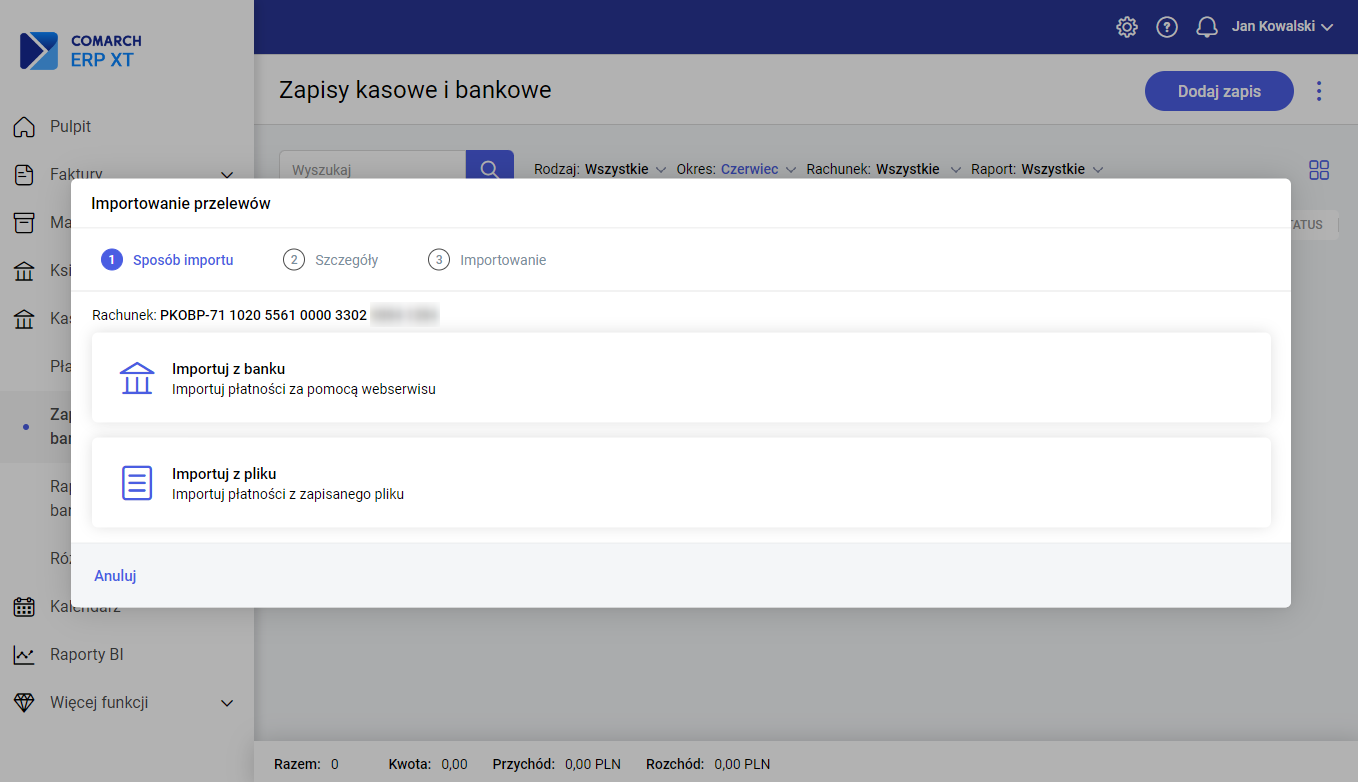Screen dimensions: 1358x782
Task: Open the Raporty BI chart icon
Action: pyautogui.click(x=24, y=655)
